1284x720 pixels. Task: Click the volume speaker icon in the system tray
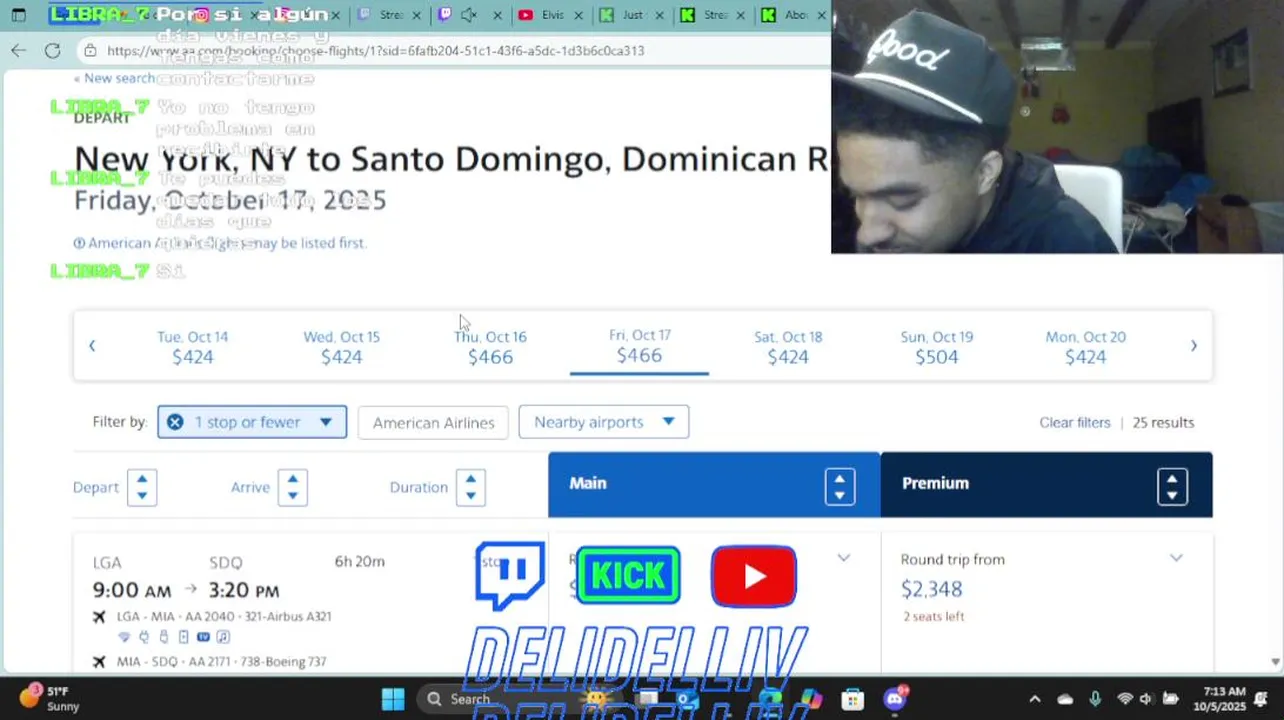click(x=1146, y=699)
